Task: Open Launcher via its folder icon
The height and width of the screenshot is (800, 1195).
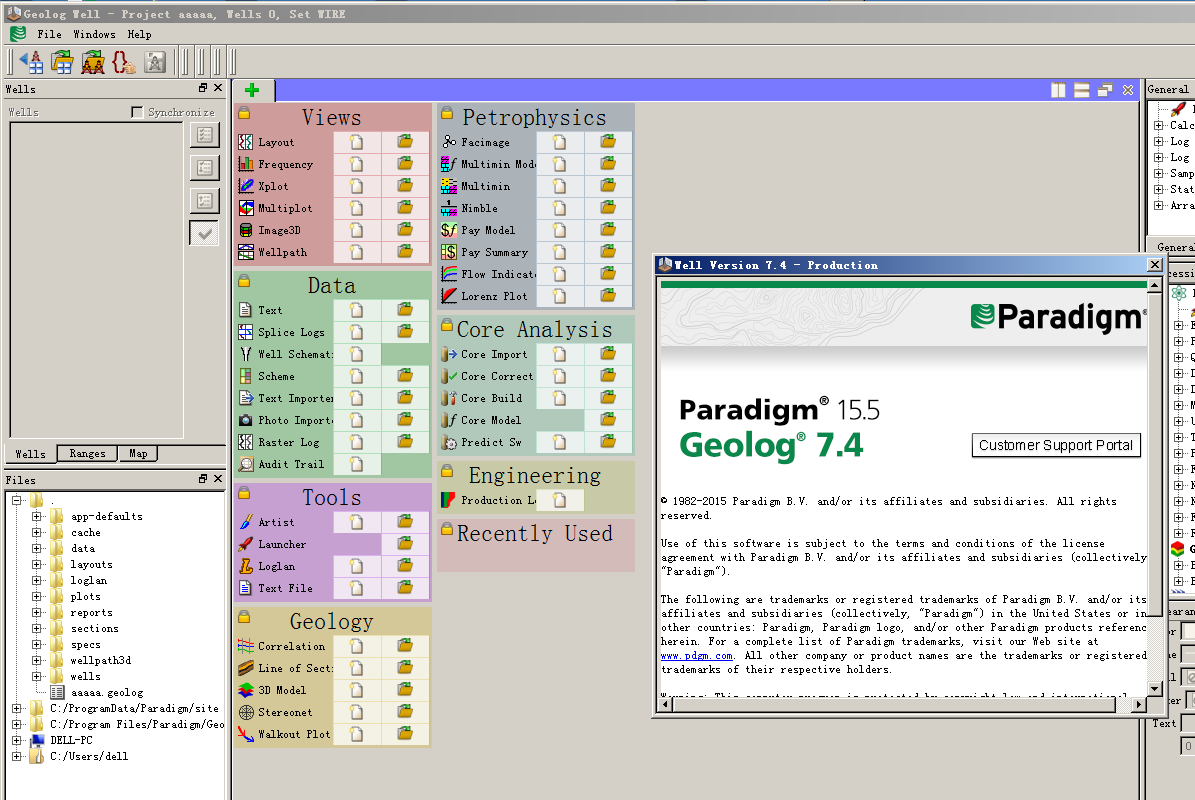Action: 405,544
